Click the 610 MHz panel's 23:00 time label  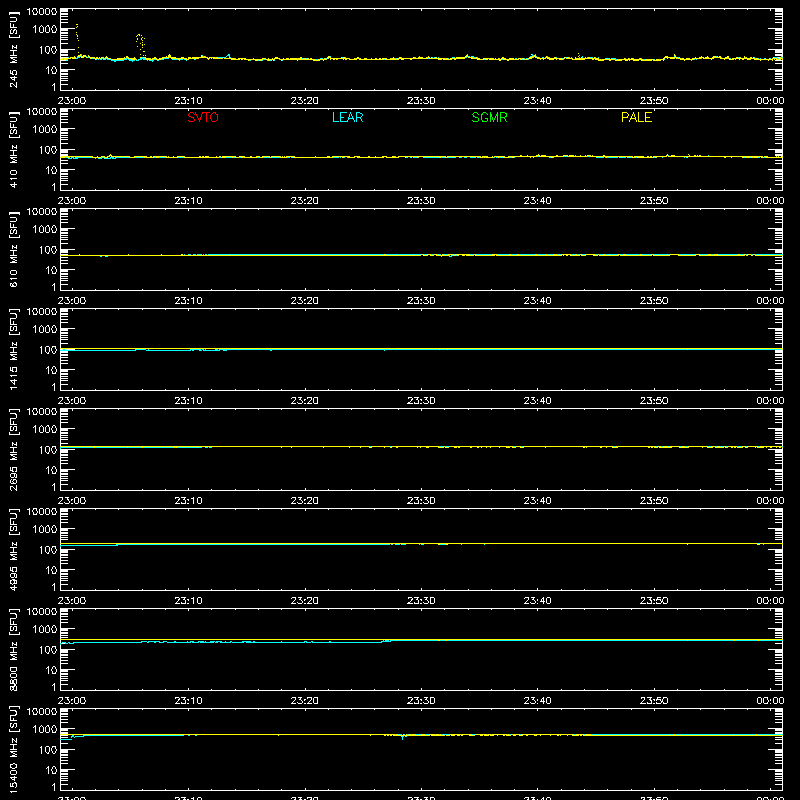(x=72, y=301)
